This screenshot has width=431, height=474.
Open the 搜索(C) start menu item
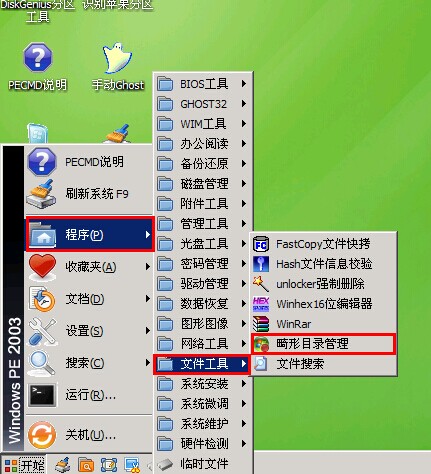click(89, 363)
